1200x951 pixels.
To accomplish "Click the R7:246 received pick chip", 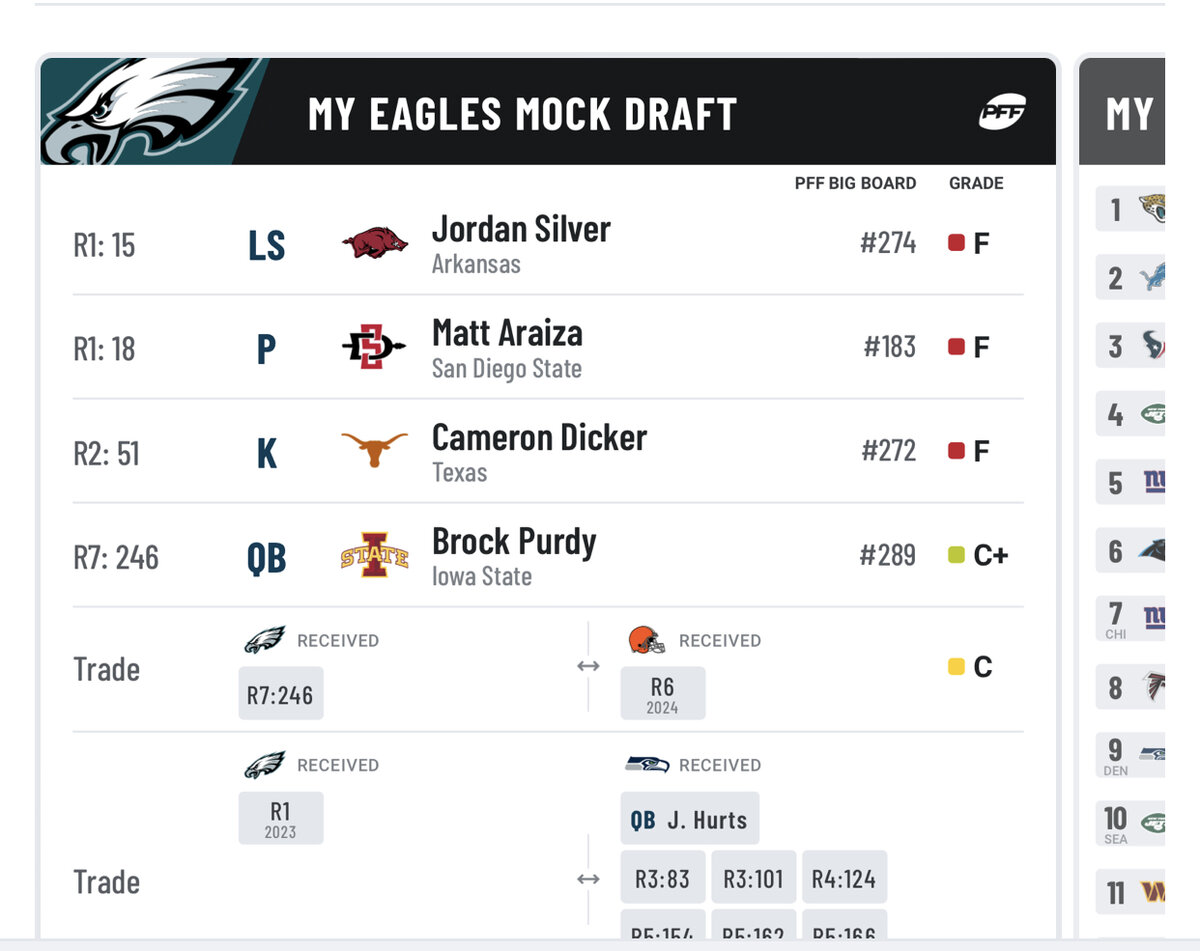I will coord(281,694).
